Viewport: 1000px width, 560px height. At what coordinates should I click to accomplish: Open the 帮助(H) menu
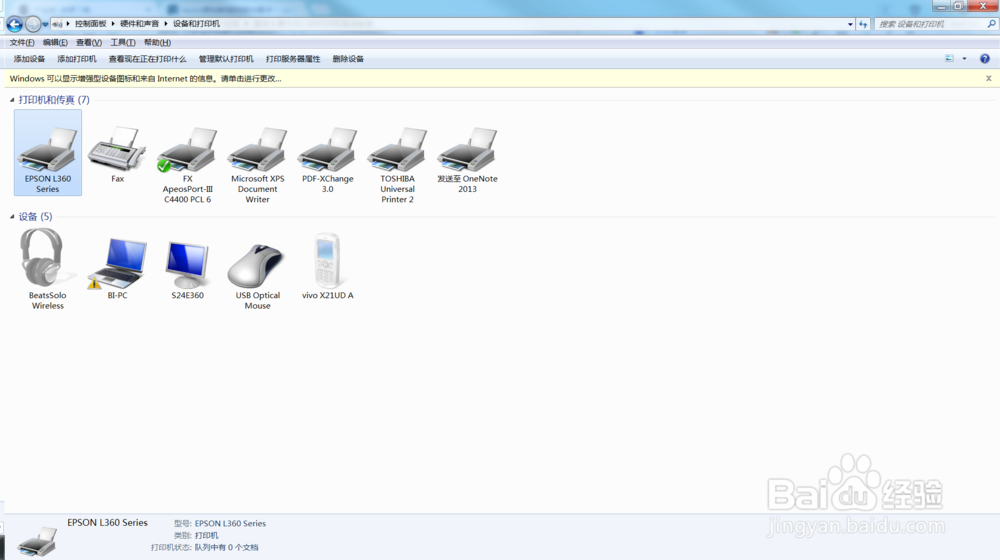point(157,43)
